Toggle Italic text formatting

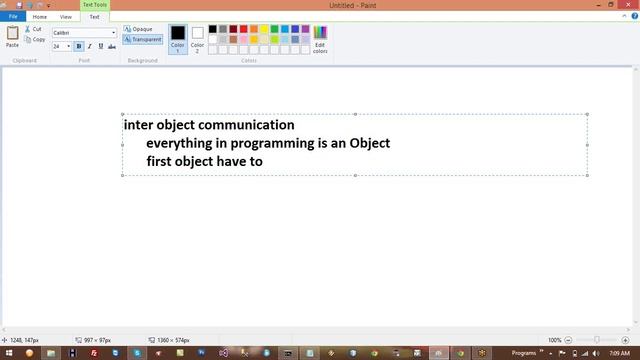point(90,46)
